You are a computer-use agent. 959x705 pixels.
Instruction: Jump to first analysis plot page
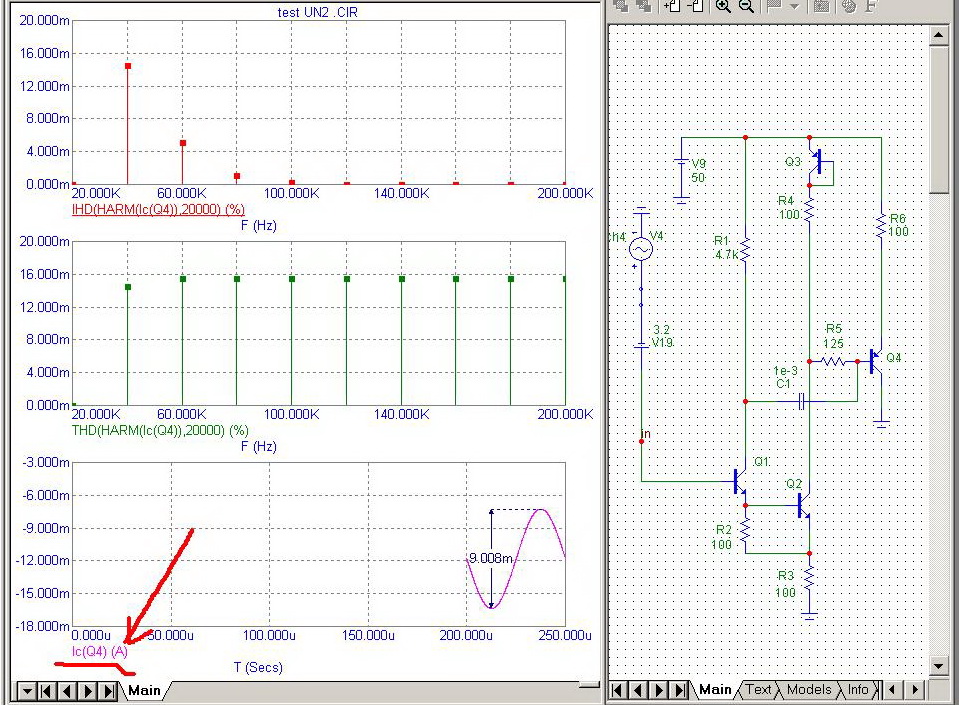[x=46, y=692]
